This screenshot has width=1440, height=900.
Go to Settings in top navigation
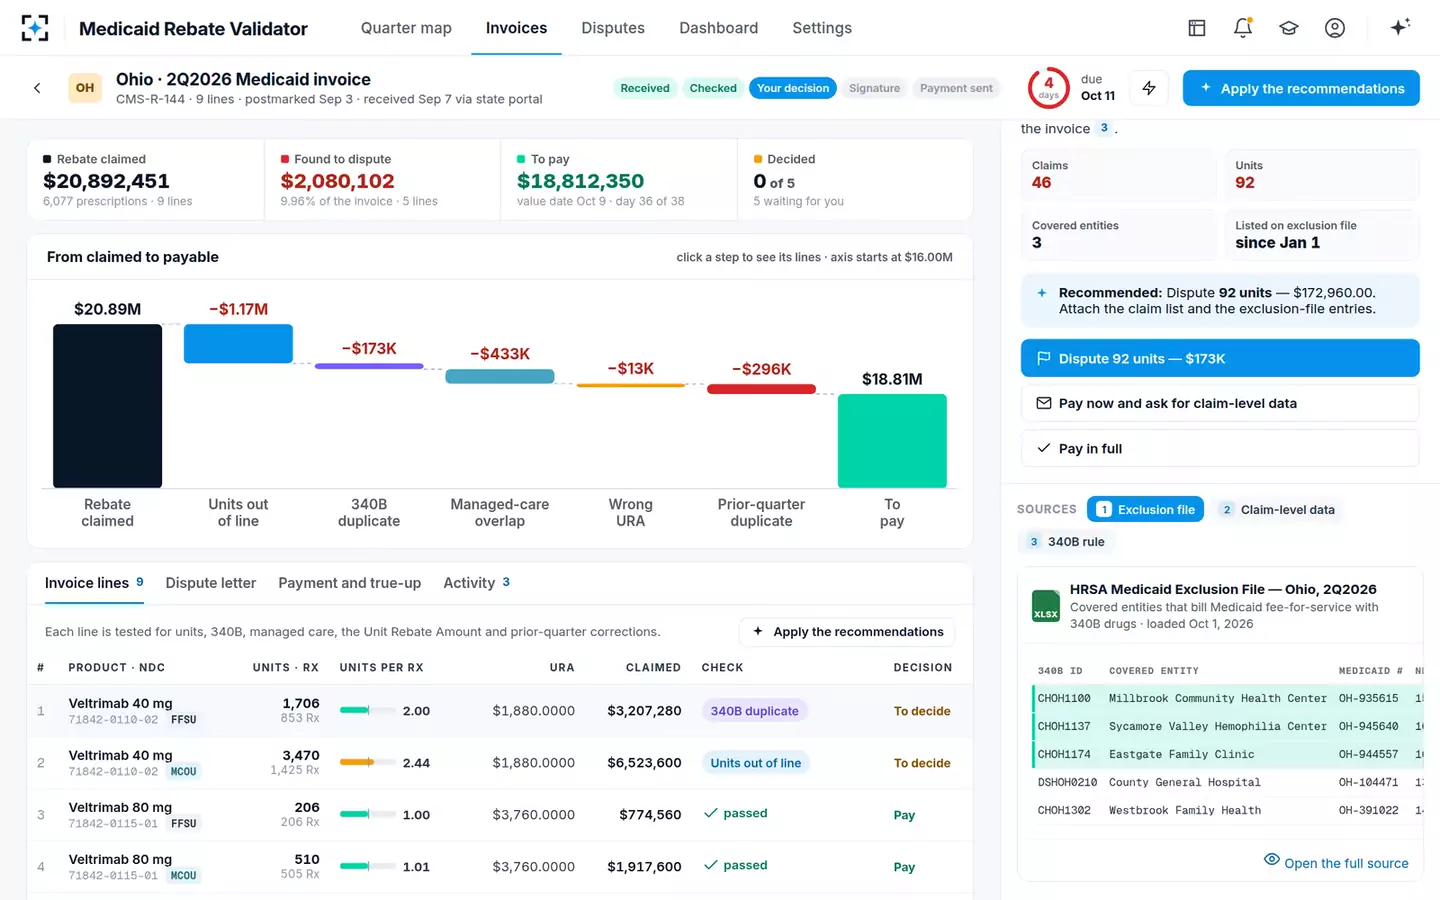coord(822,28)
